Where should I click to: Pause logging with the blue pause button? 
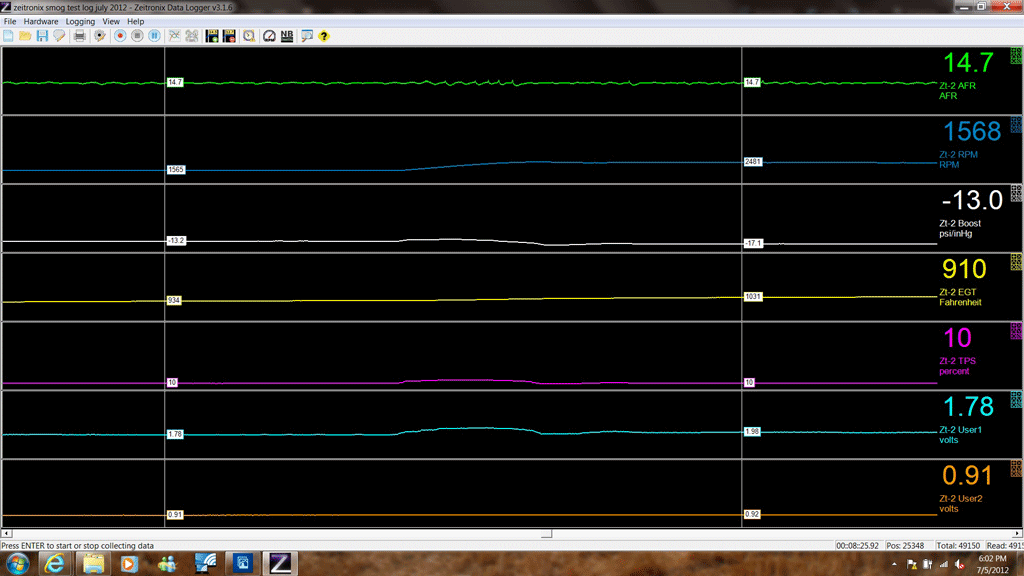154,36
